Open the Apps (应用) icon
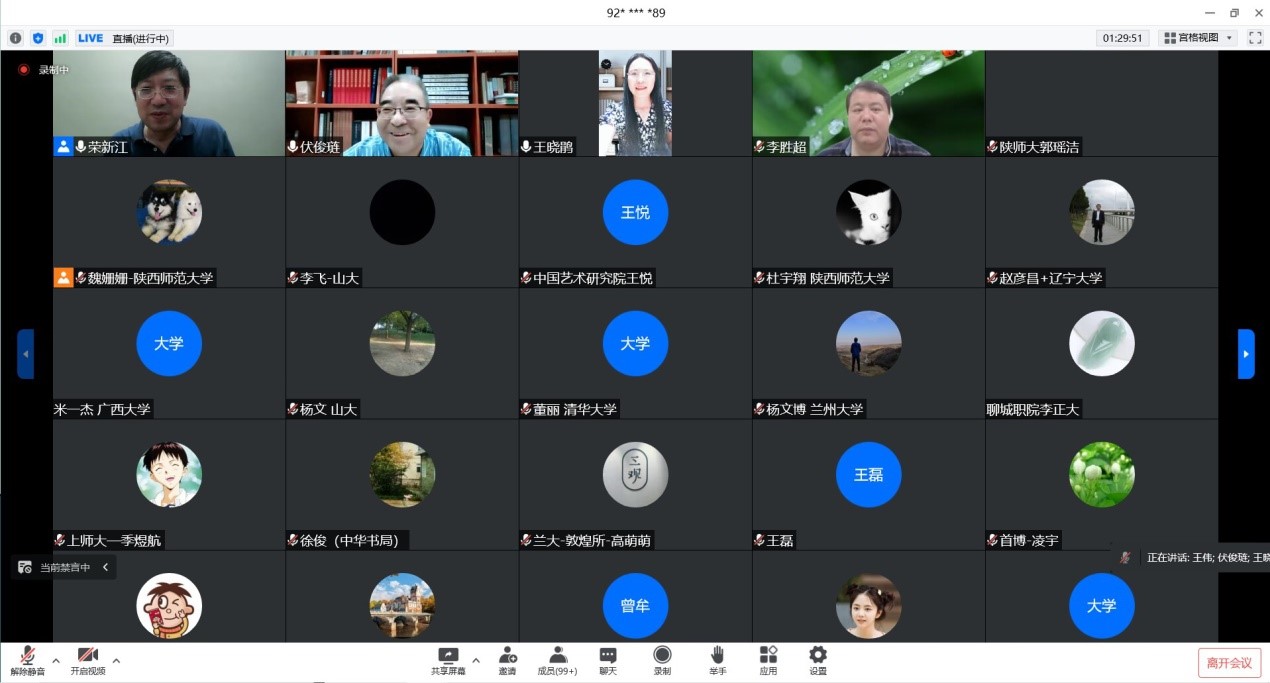The width and height of the screenshot is (1270, 683). pyautogui.click(x=768, y=656)
